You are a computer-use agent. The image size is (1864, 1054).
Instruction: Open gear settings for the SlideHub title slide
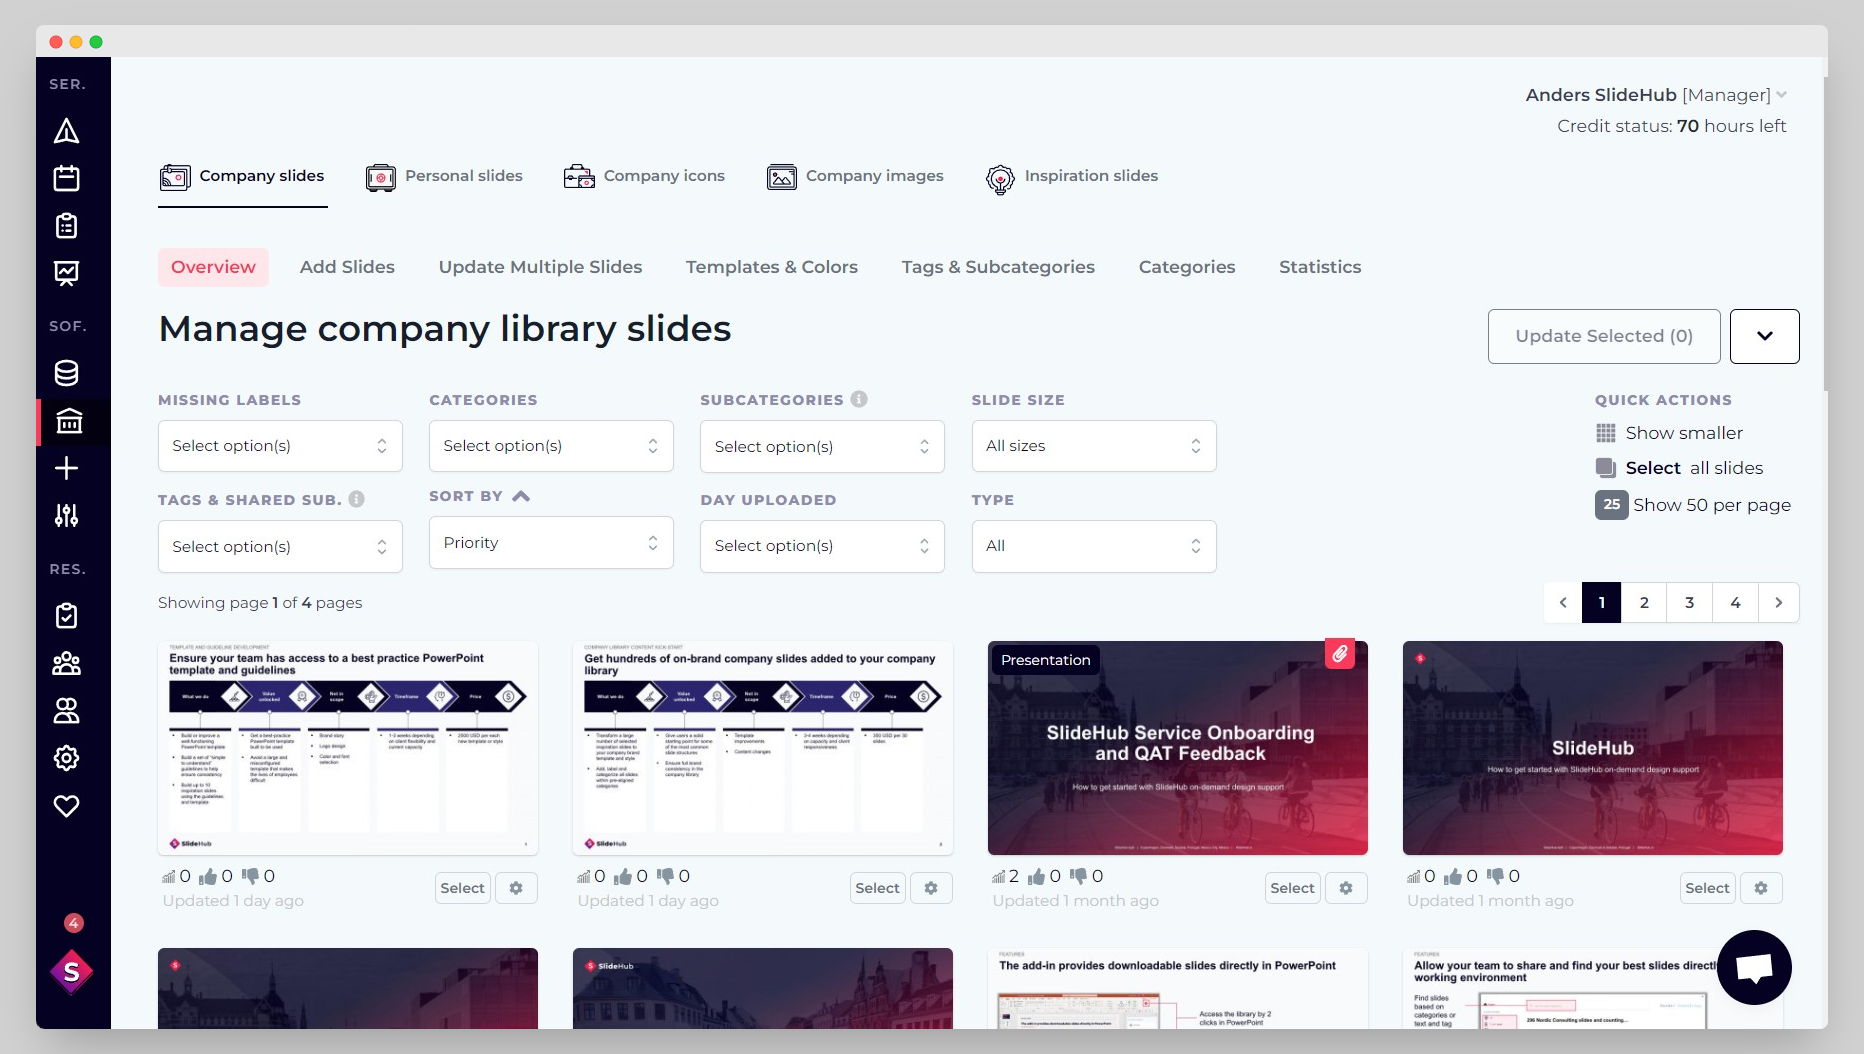(1761, 888)
